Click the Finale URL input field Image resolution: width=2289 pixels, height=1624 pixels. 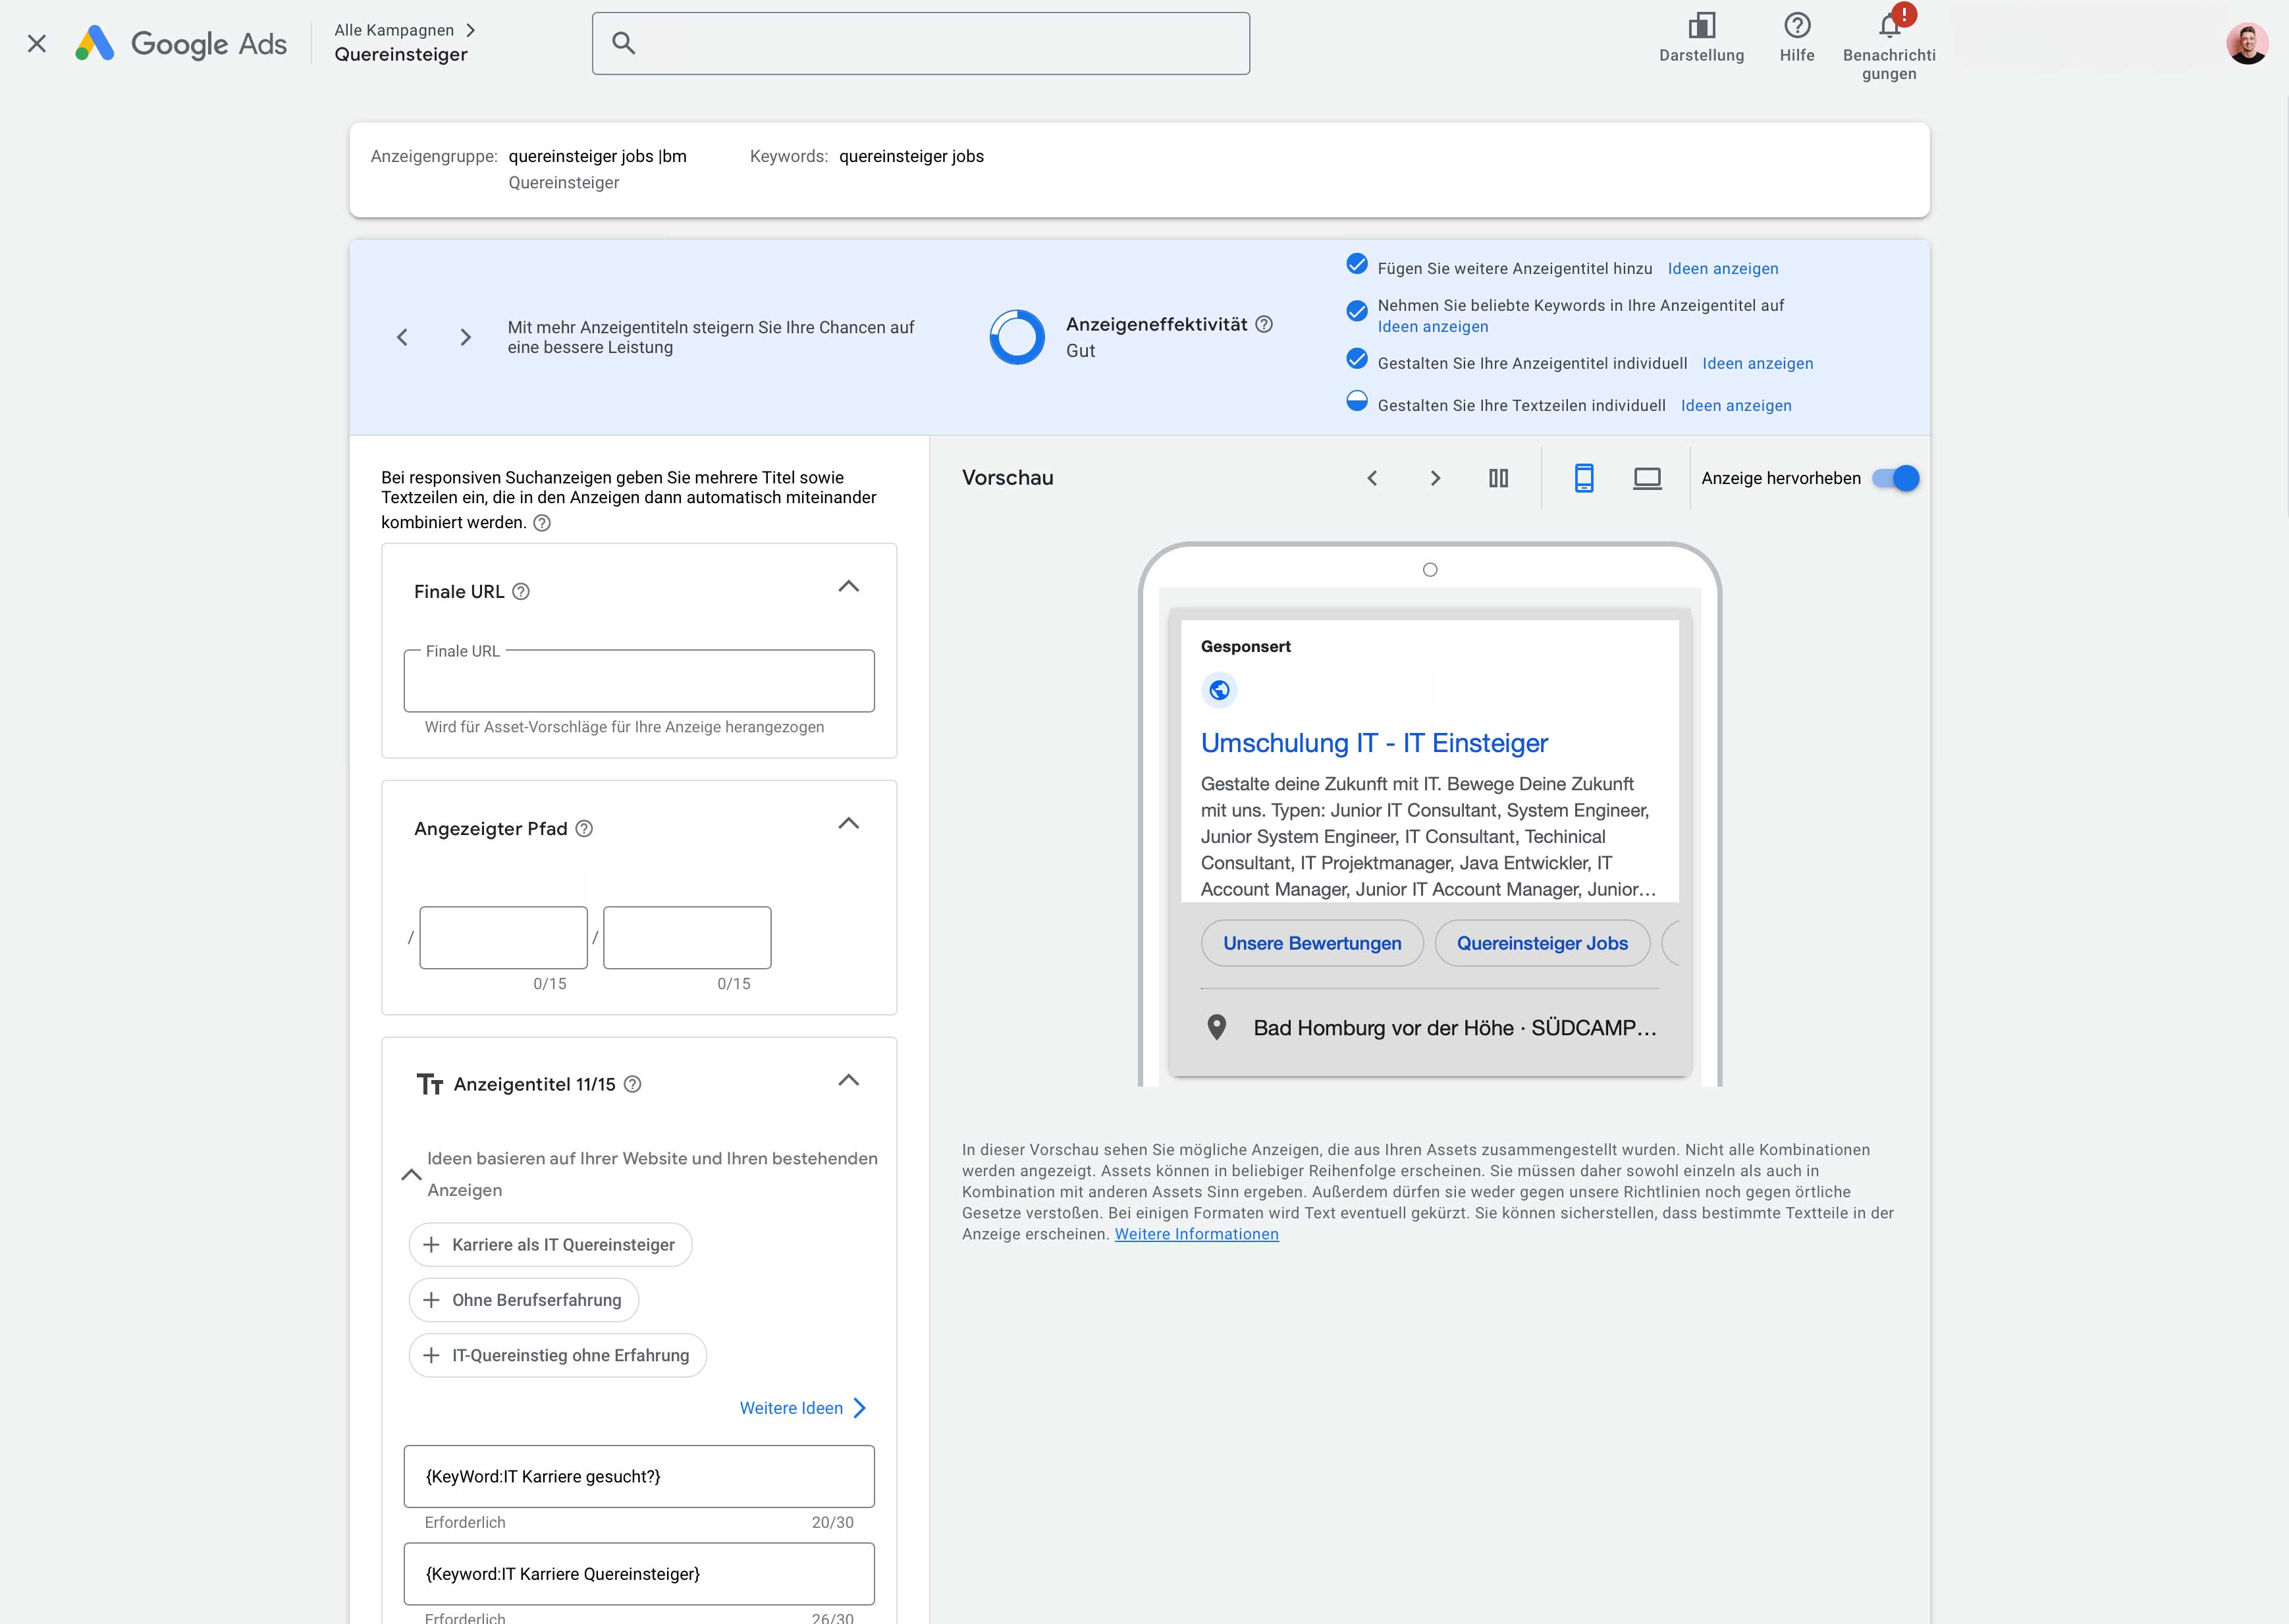[x=639, y=682]
